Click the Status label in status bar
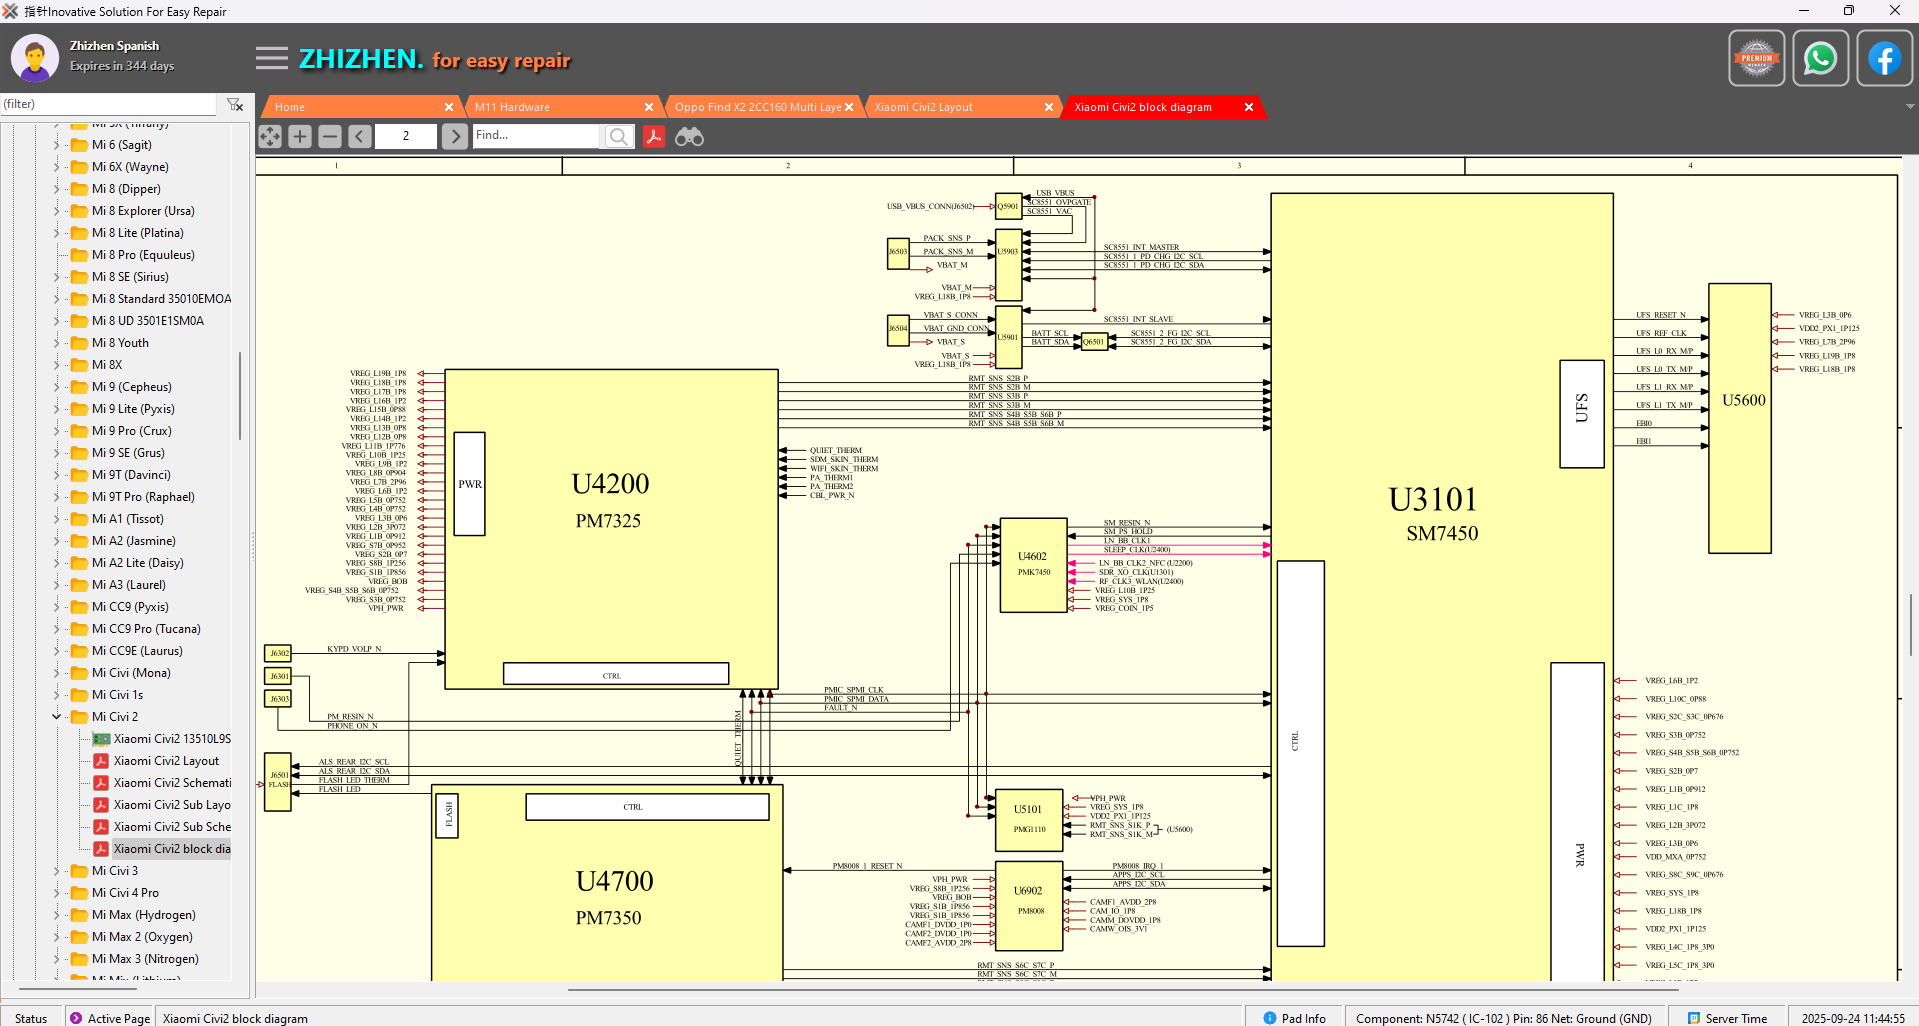 31,1018
